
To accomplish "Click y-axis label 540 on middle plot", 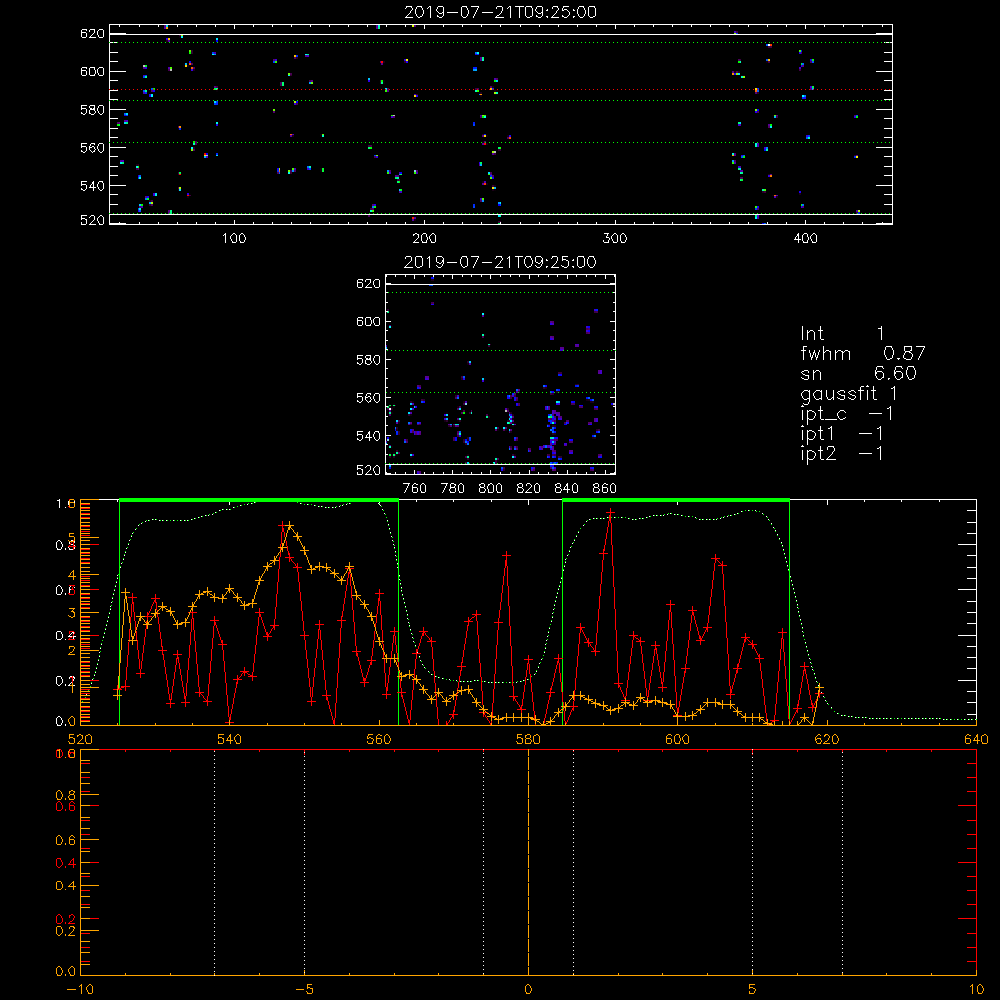I will tap(368, 436).
